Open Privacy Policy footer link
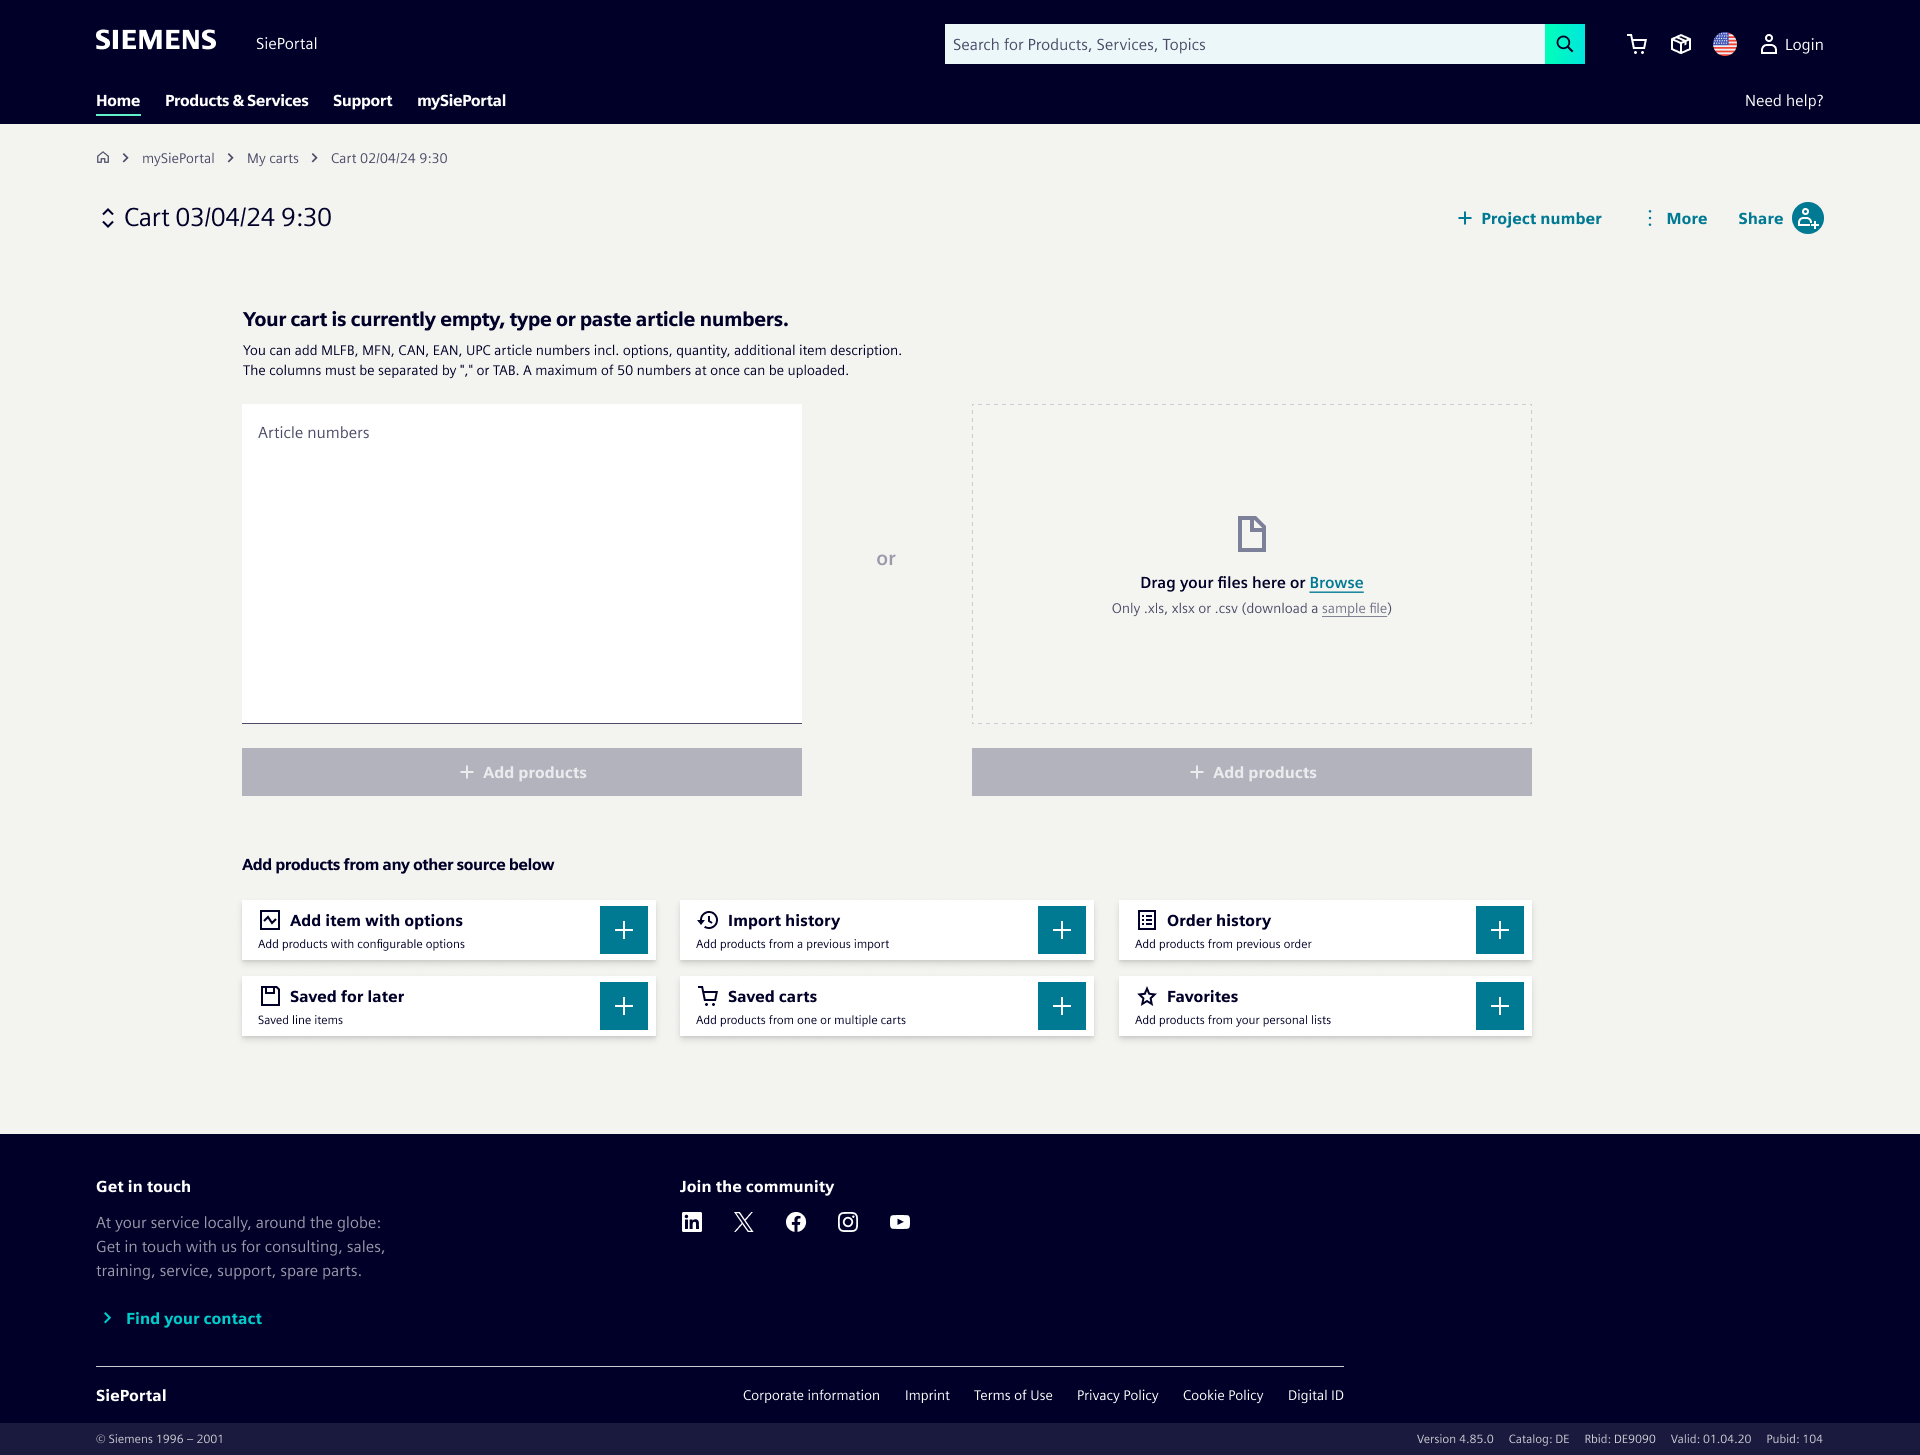 coord(1118,1395)
